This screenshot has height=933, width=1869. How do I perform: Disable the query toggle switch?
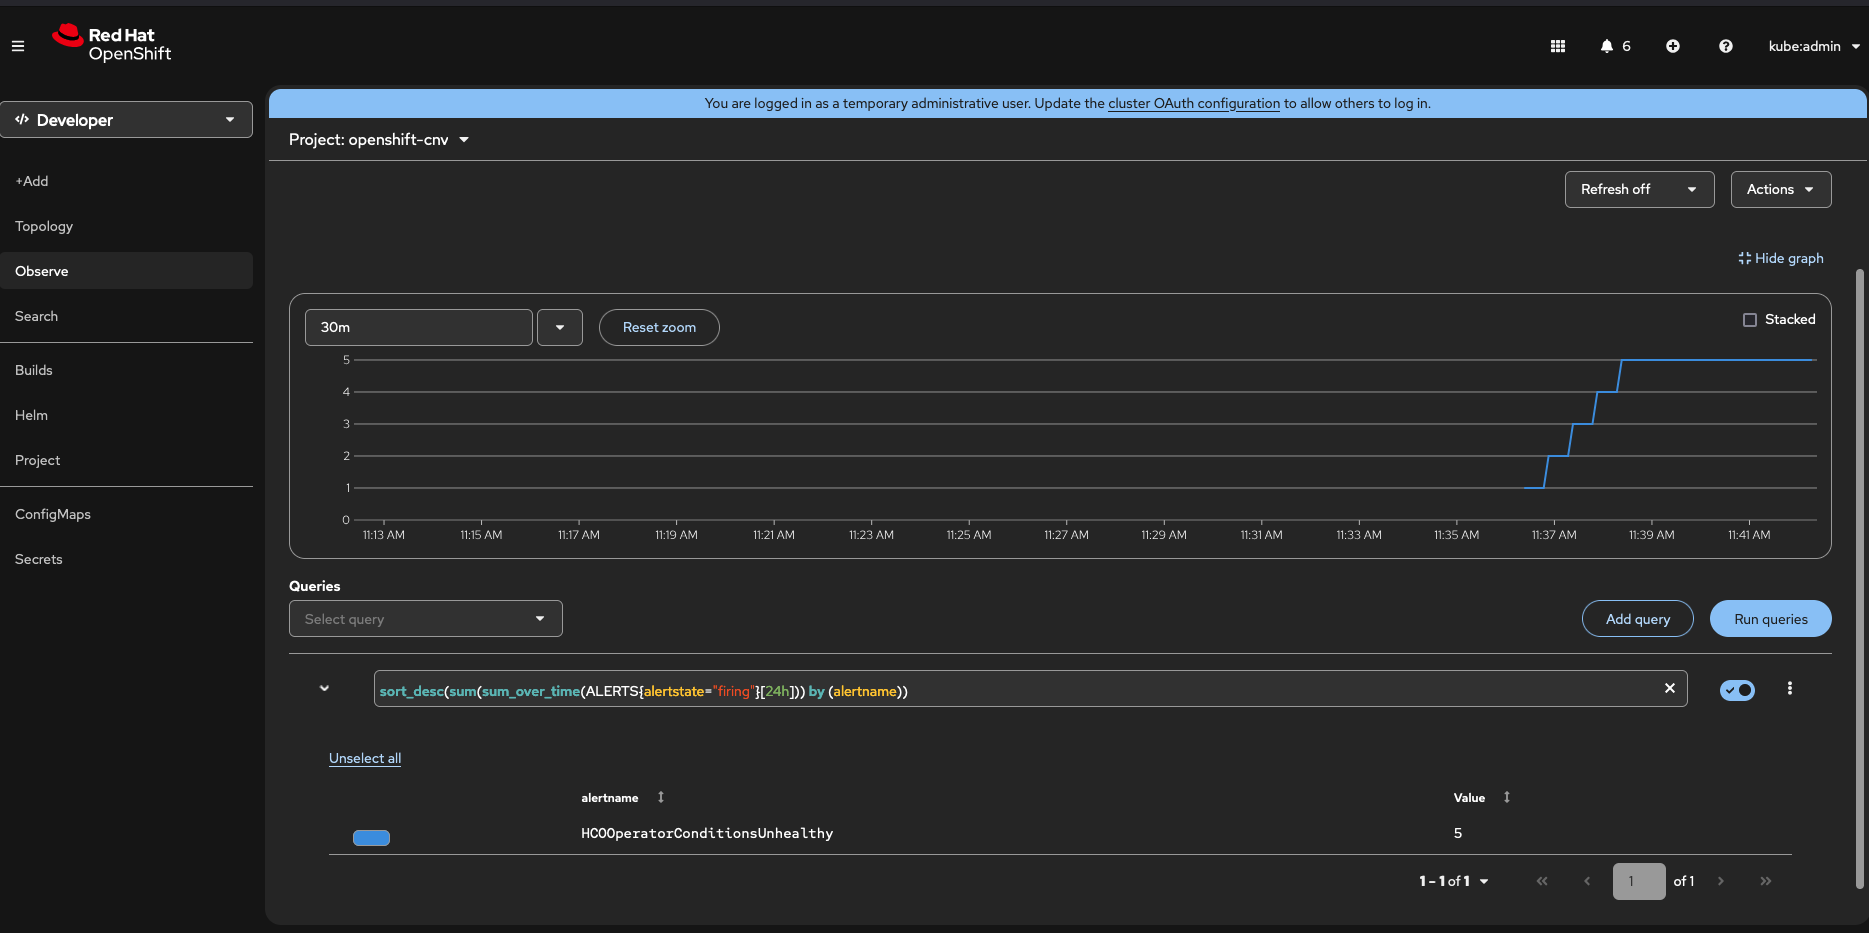coord(1737,690)
